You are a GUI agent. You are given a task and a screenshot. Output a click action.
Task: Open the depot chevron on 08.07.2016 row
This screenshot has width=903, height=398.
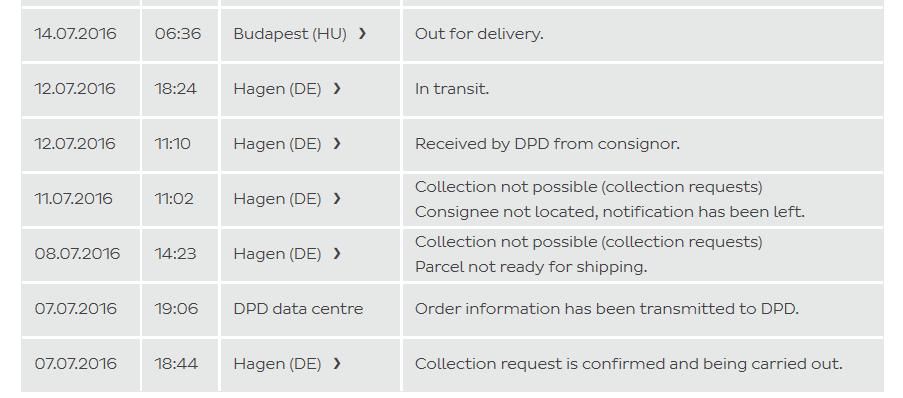pos(337,253)
